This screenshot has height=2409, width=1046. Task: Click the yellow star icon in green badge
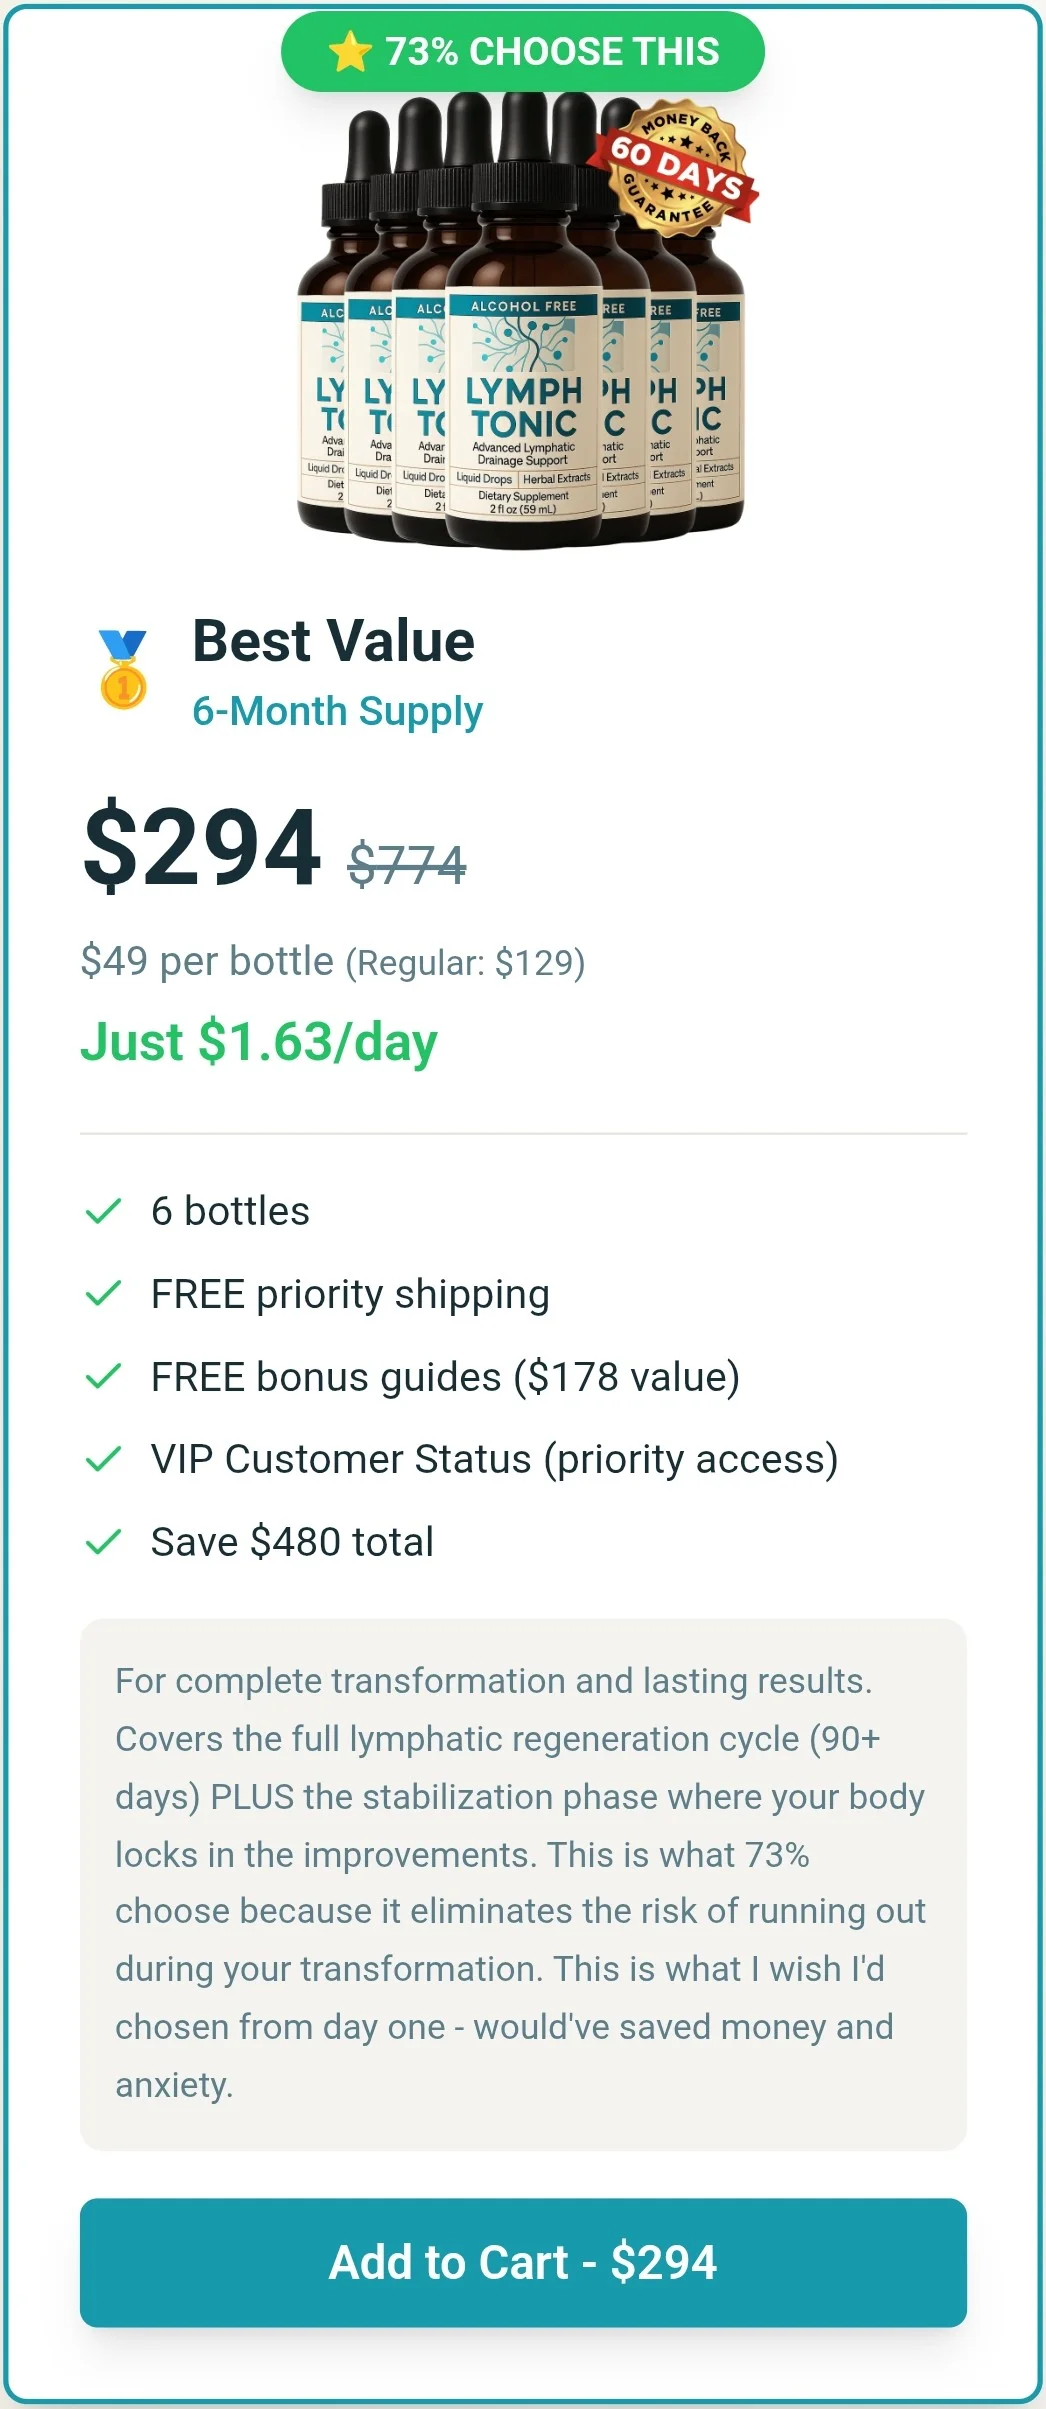[x=345, y=51]
